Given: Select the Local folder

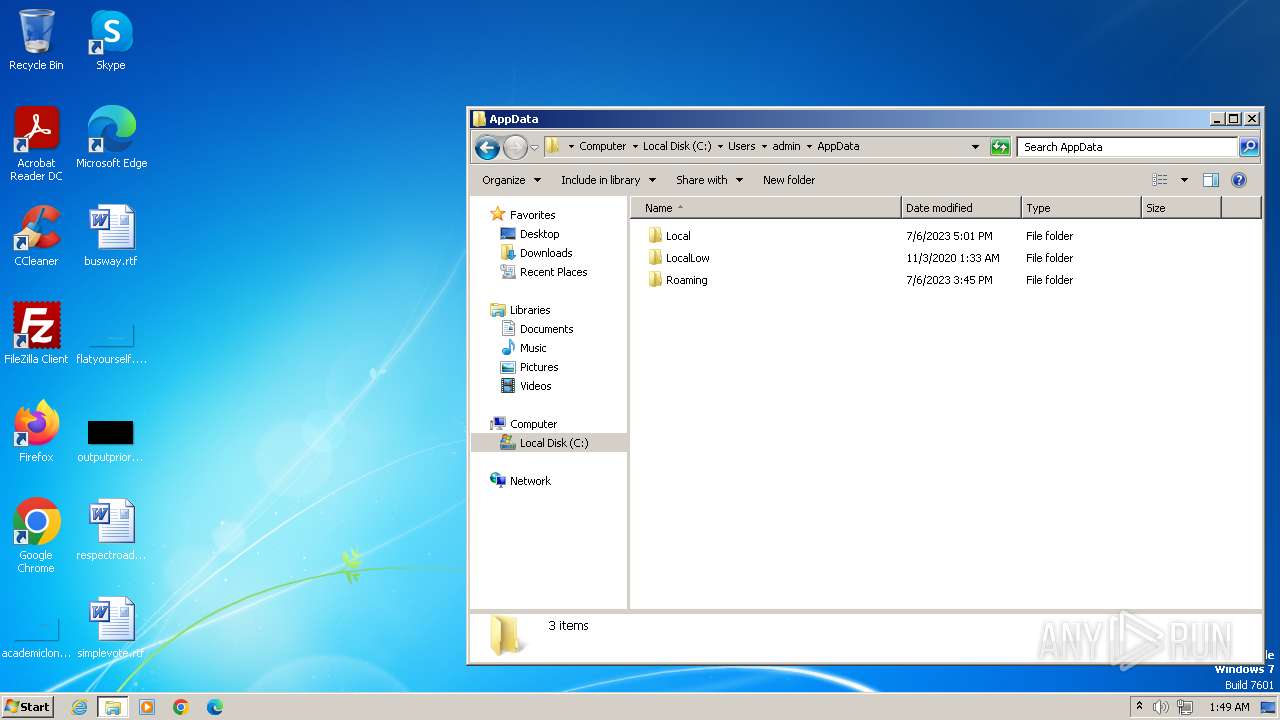Looking at the screenshot, I should [x=677, y=236].
